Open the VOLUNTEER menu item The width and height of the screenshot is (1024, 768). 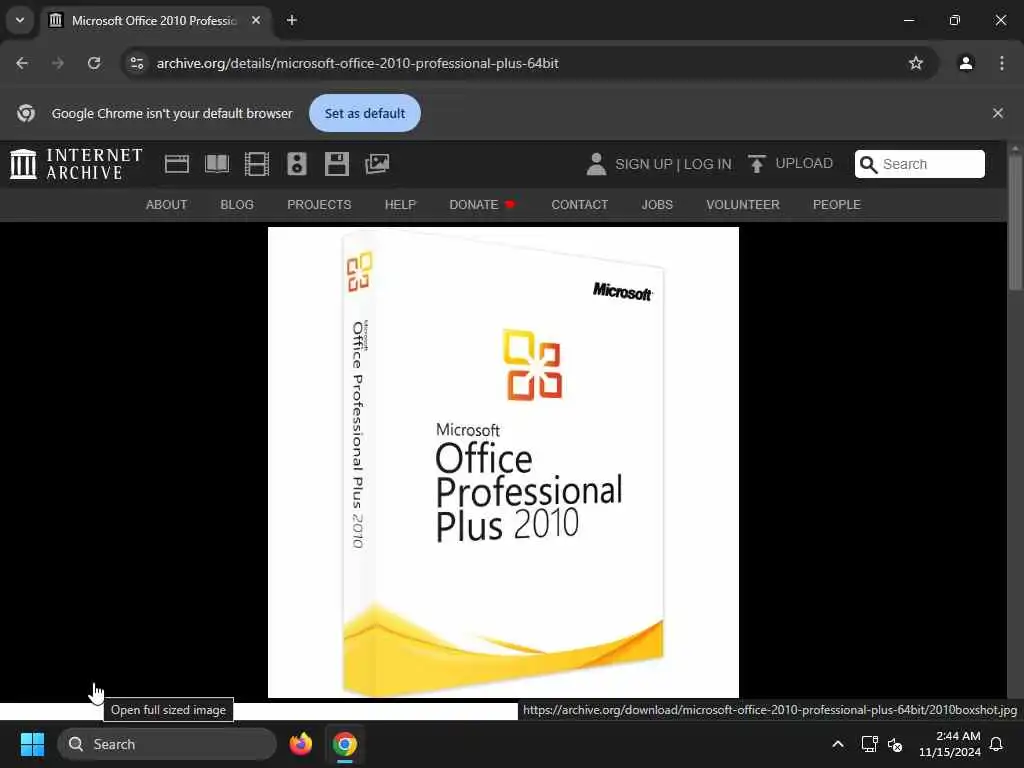click(743, 204)
